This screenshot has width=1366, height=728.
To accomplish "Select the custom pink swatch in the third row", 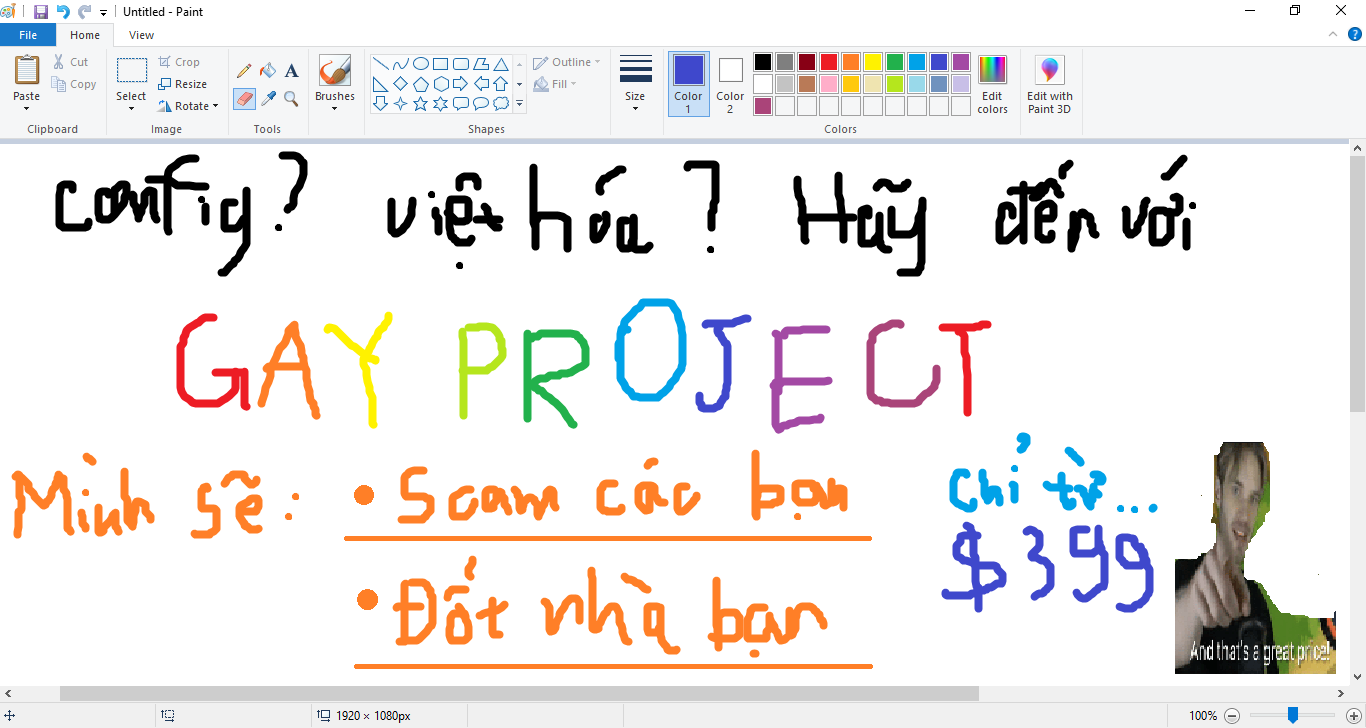I will pos(763,106).
